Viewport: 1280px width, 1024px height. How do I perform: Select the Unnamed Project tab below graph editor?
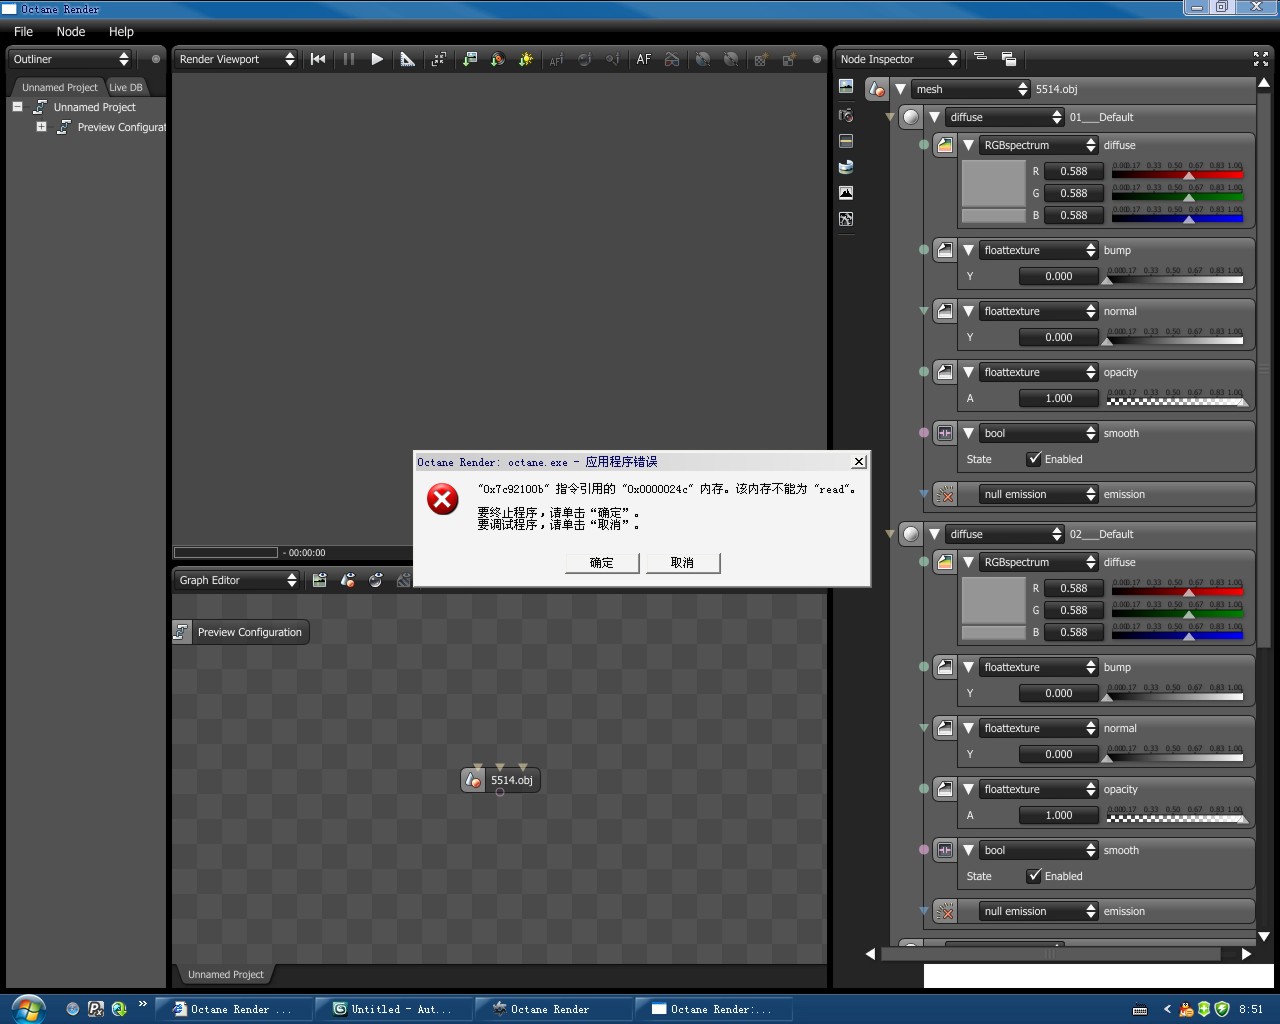226,974
